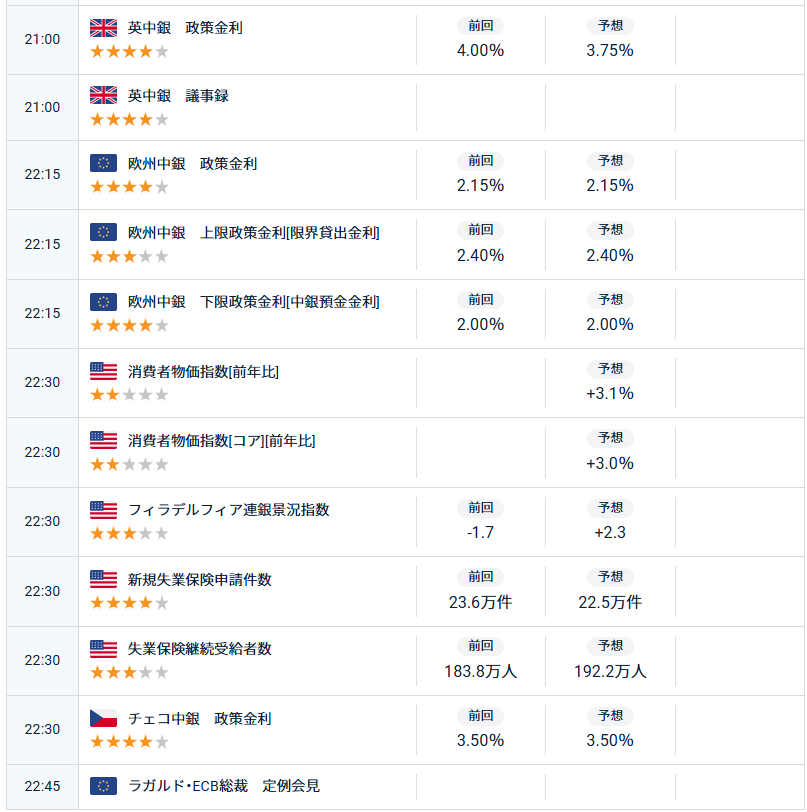
Task: Open 新規失業保険申請件数 event details
Action: point(200,580)
